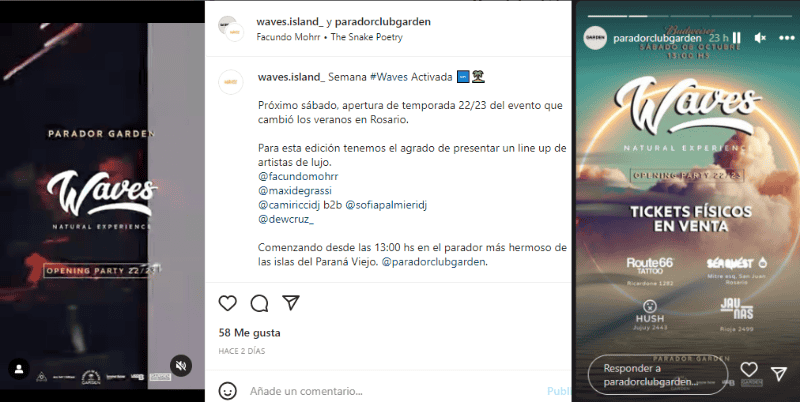The height and width of the screenshot is (402, 800).
Task: Like the story with heart icon
Action: point(749,369)
